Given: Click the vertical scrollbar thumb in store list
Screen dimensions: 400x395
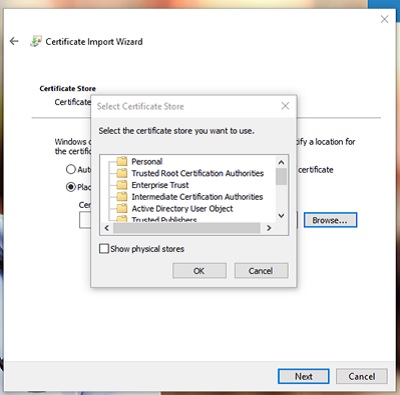Looking at the screenshot, I should tap(281, 177).
